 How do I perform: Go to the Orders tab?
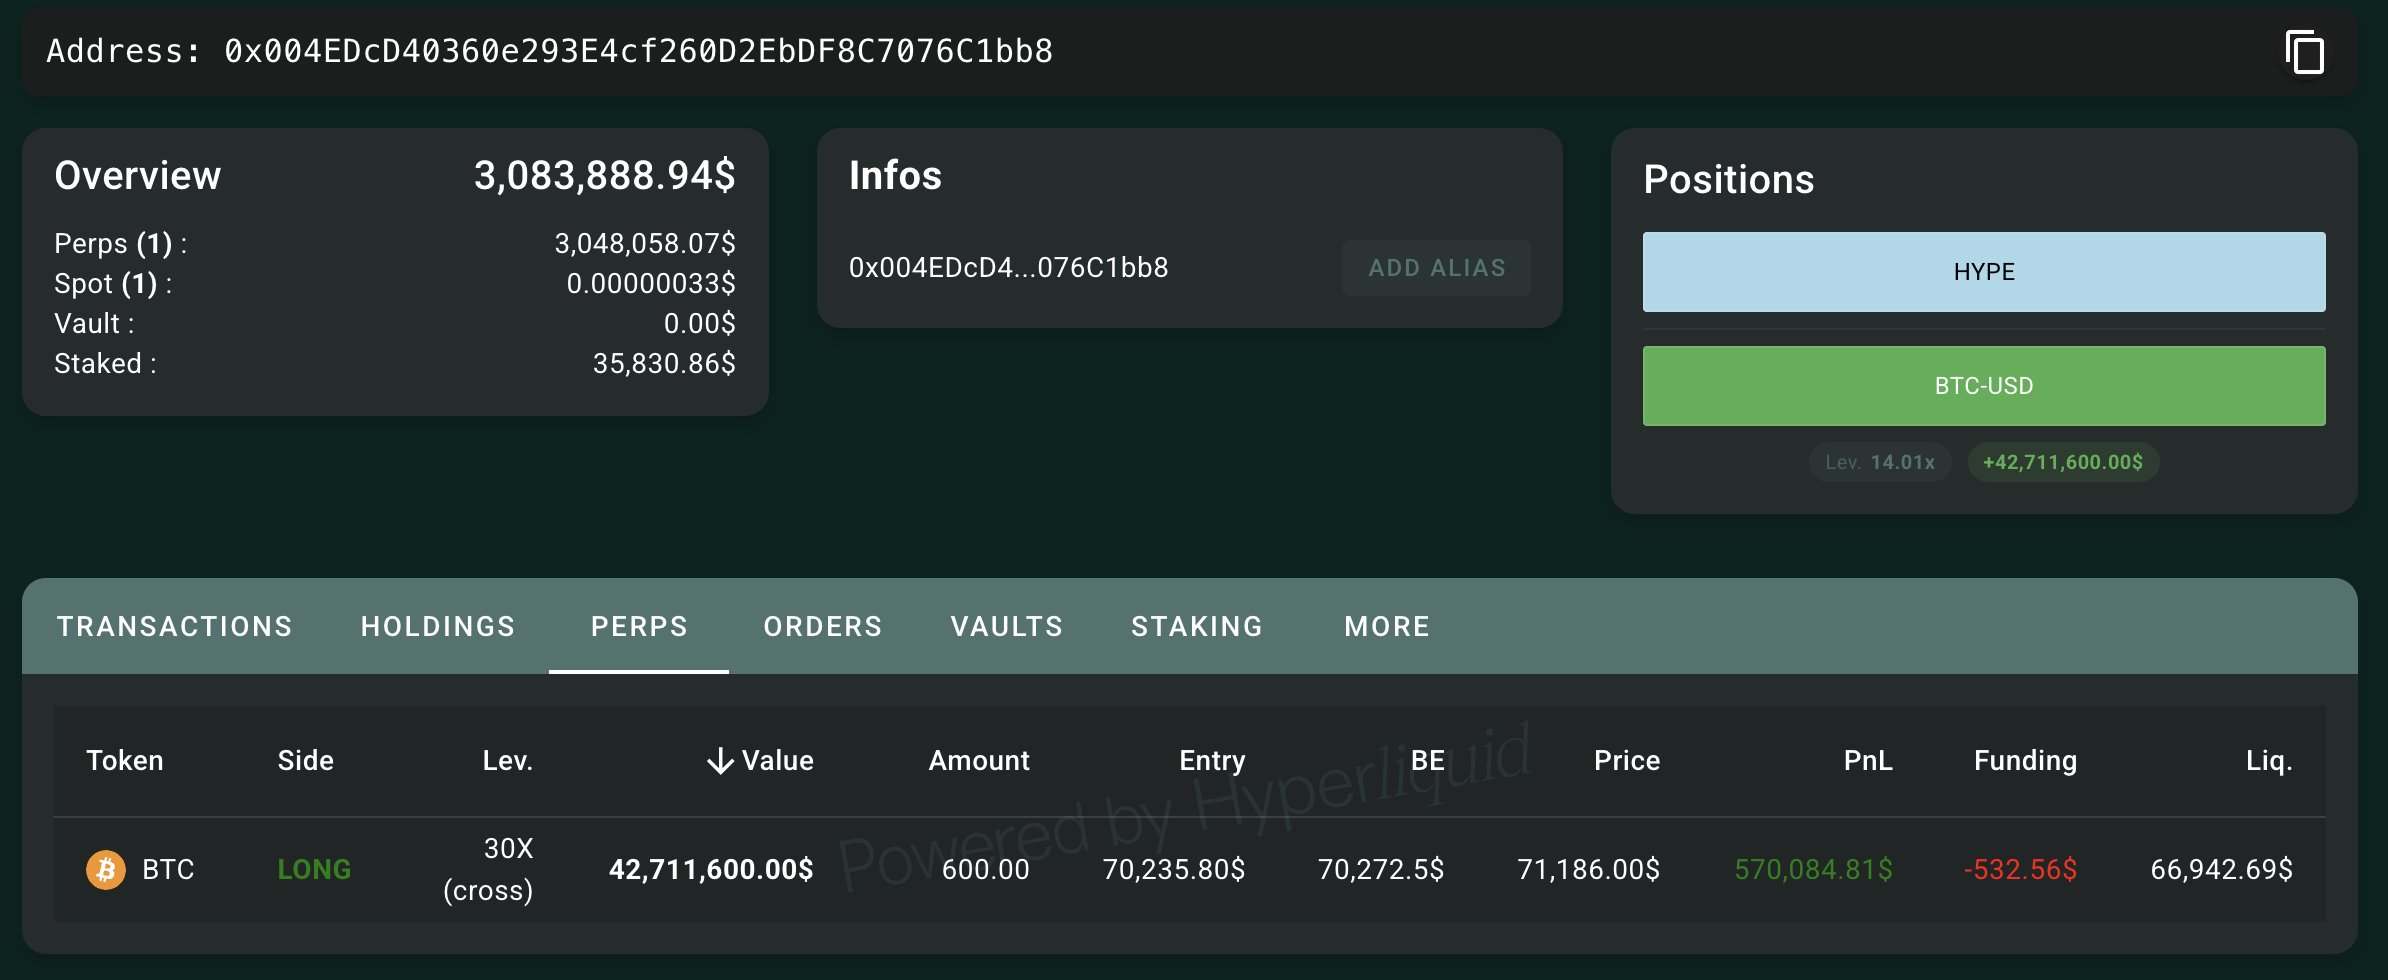(x=823, y=627)
